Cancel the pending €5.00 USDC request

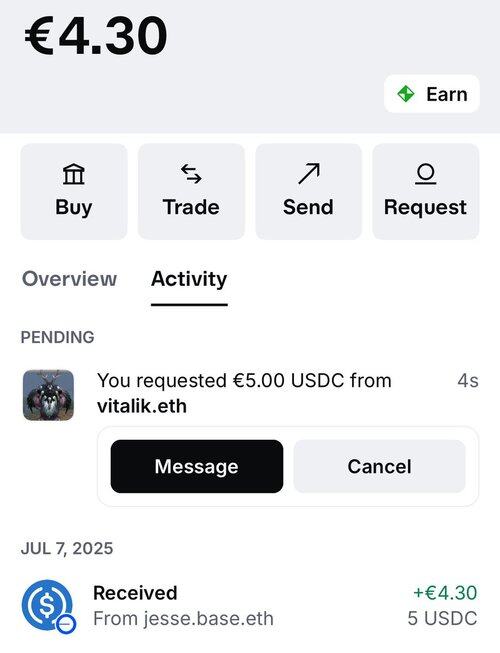click(379, 466)
